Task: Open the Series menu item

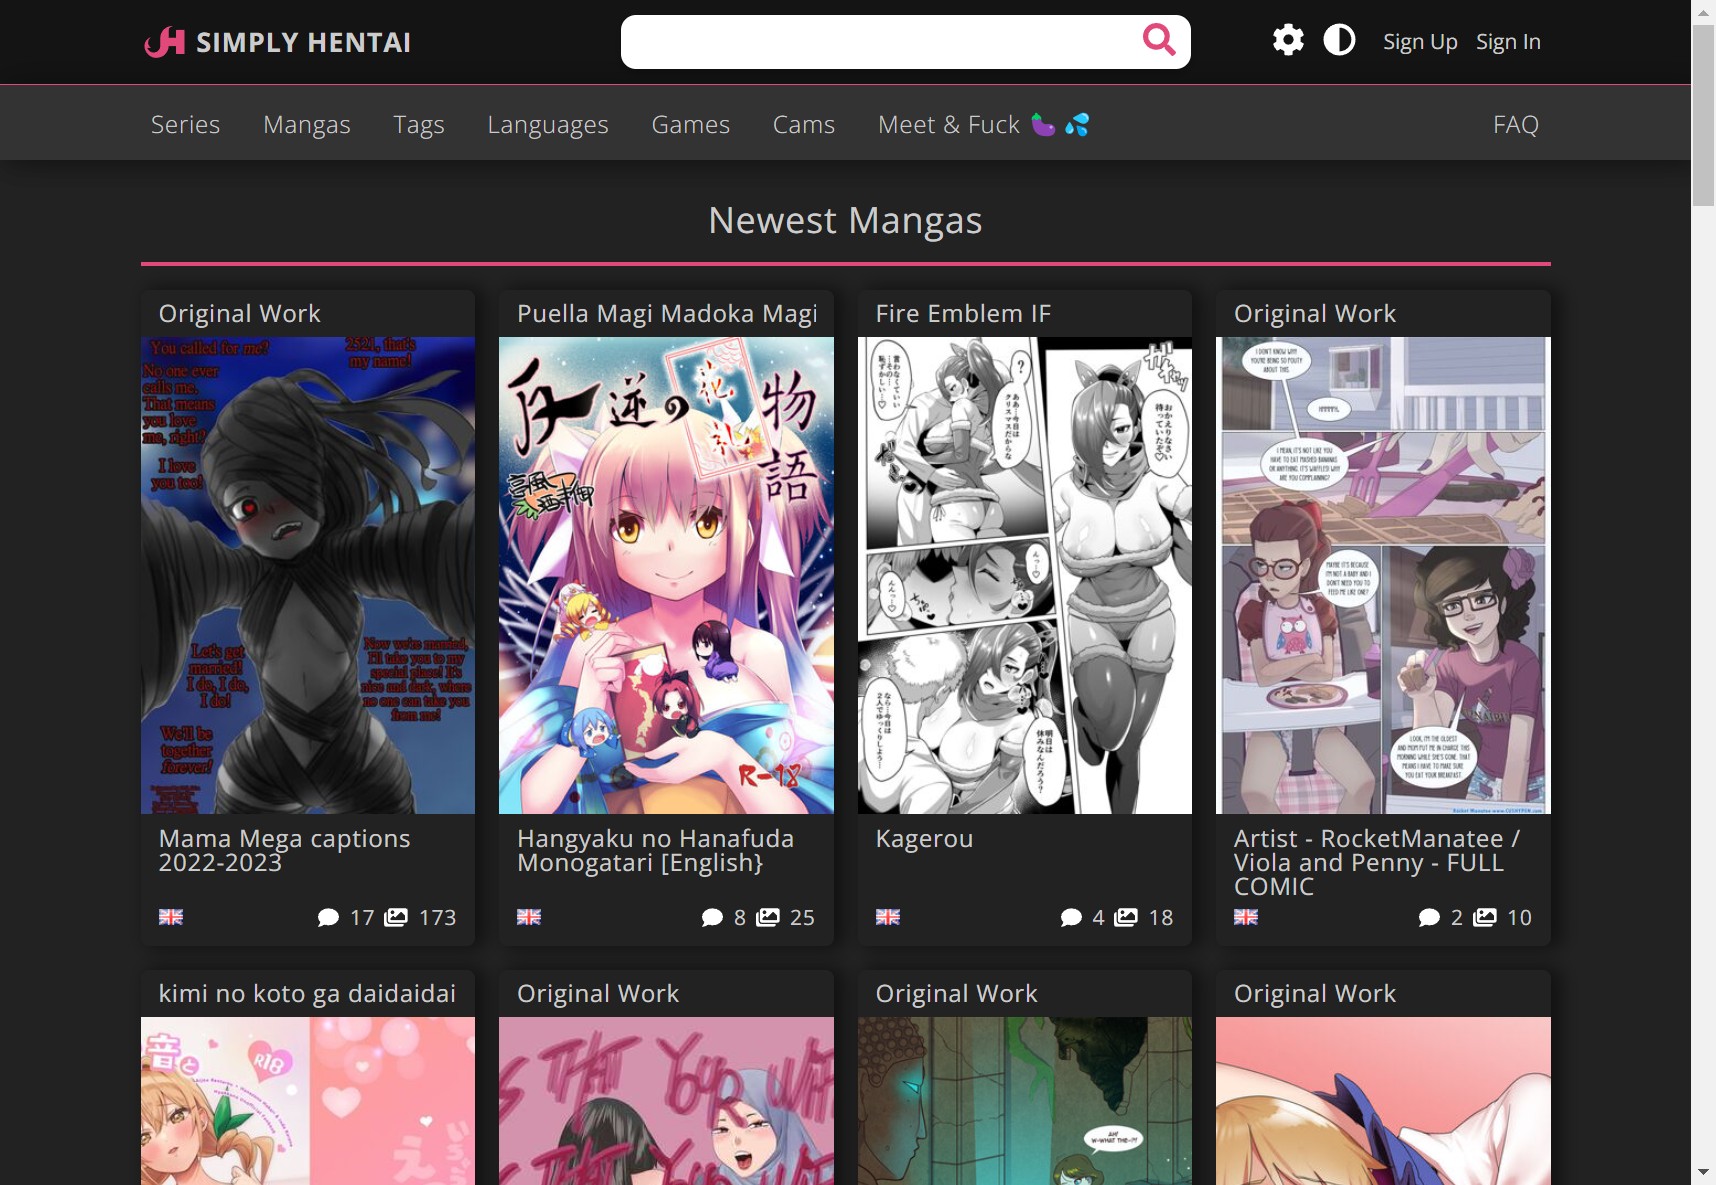Action: click(x=185, y=124)
